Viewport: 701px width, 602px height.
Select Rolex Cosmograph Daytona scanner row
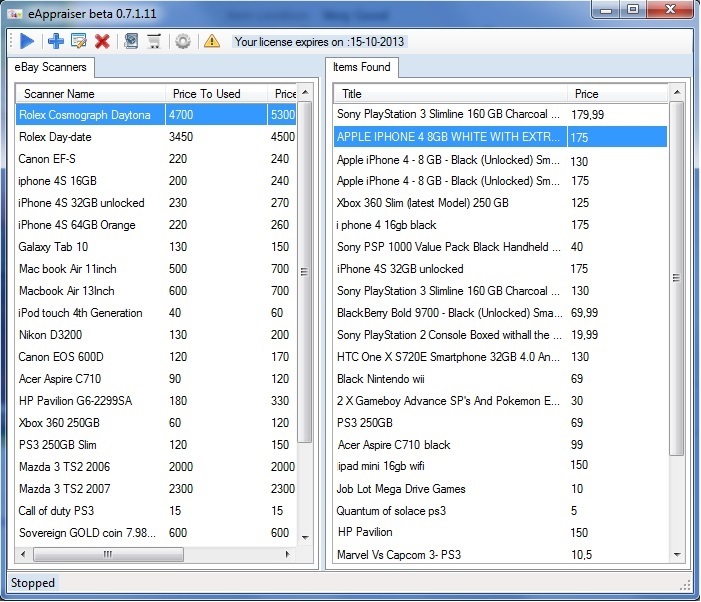[156, 115]
